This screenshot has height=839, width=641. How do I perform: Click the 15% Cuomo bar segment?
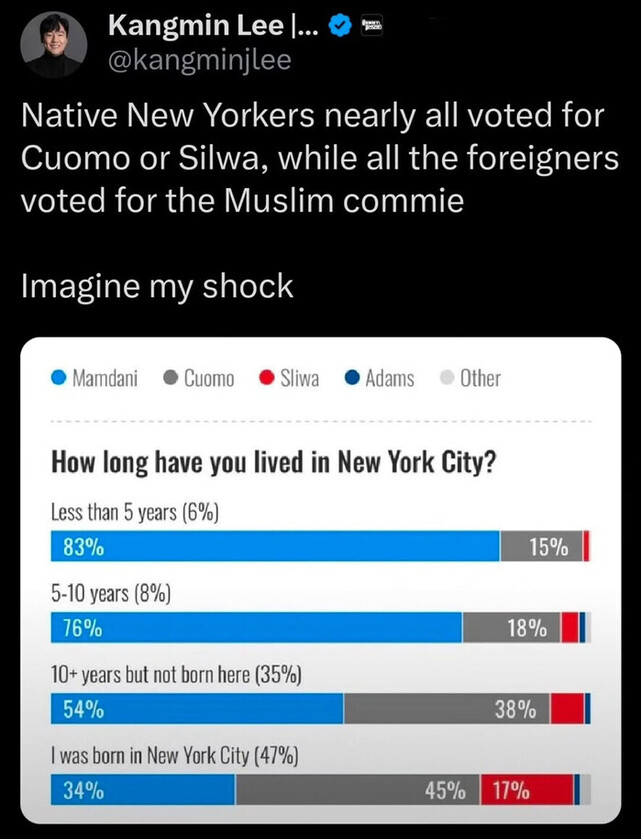pyautogui.click(x=540, y=547)
